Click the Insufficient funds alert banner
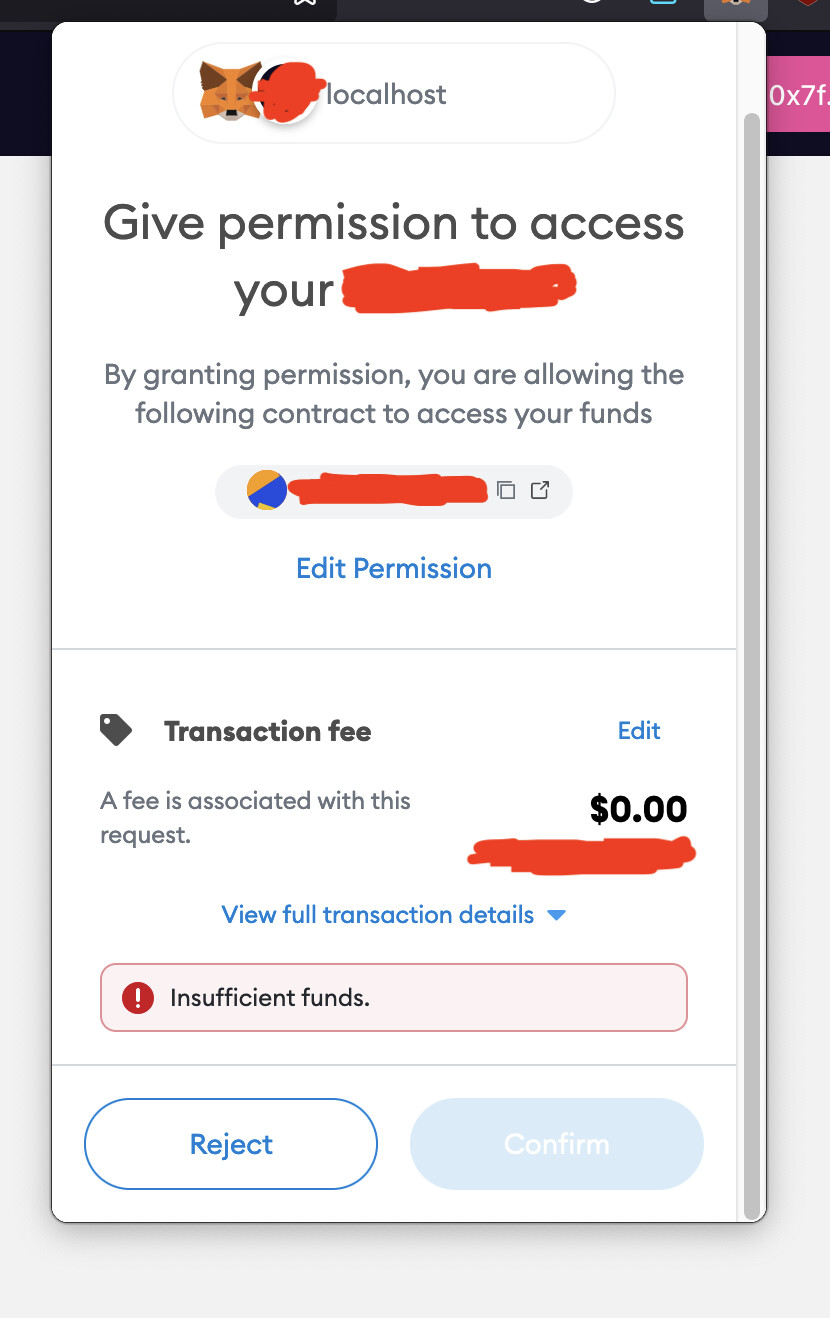 point(394,997)
